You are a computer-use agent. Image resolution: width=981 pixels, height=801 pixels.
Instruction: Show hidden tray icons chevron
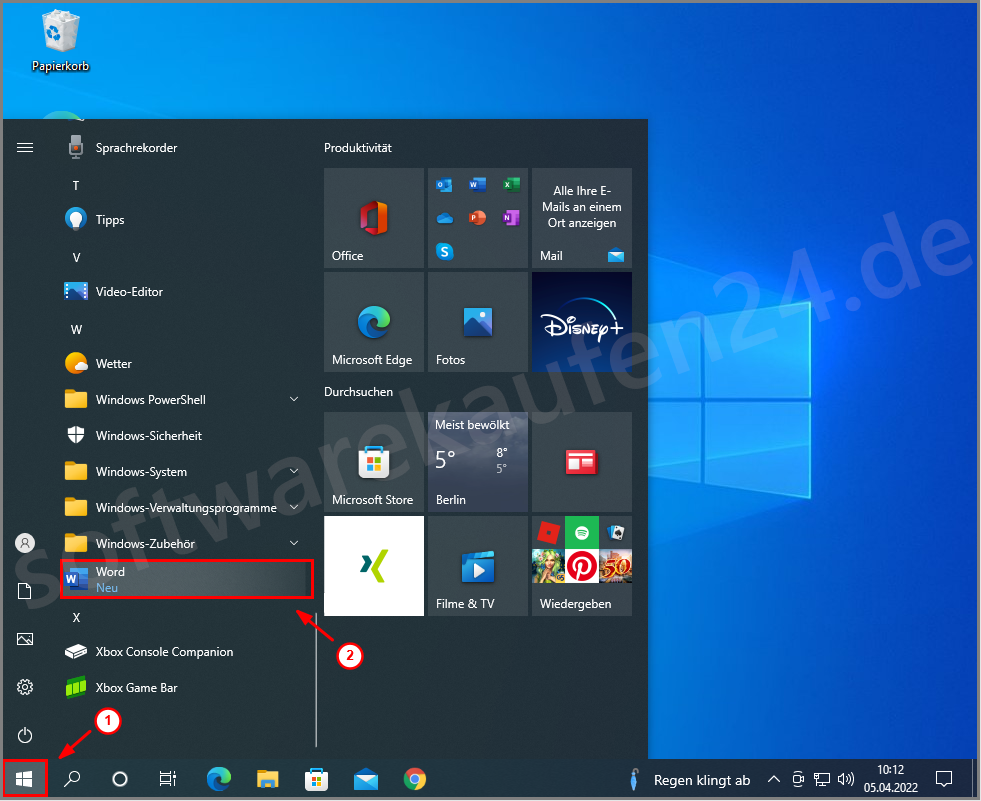[x=774, y=780]
